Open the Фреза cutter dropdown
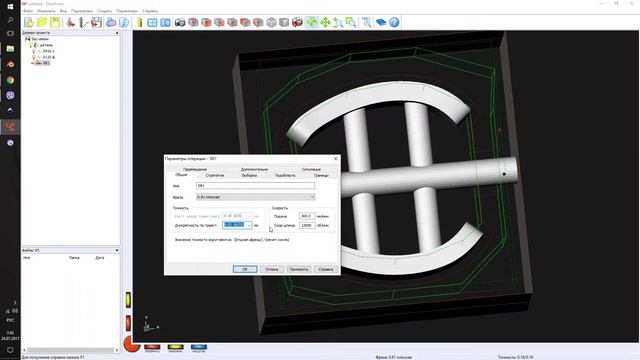Viewport: 640px width, 360px height. tap(312, 197)
